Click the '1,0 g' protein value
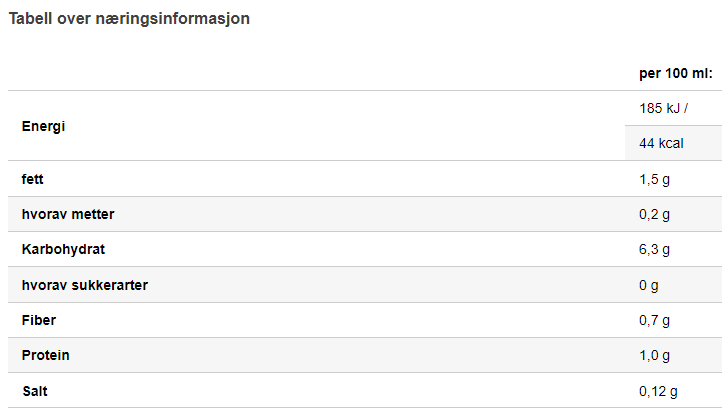Viewport: 722px width, 412px height. [654, 355]
